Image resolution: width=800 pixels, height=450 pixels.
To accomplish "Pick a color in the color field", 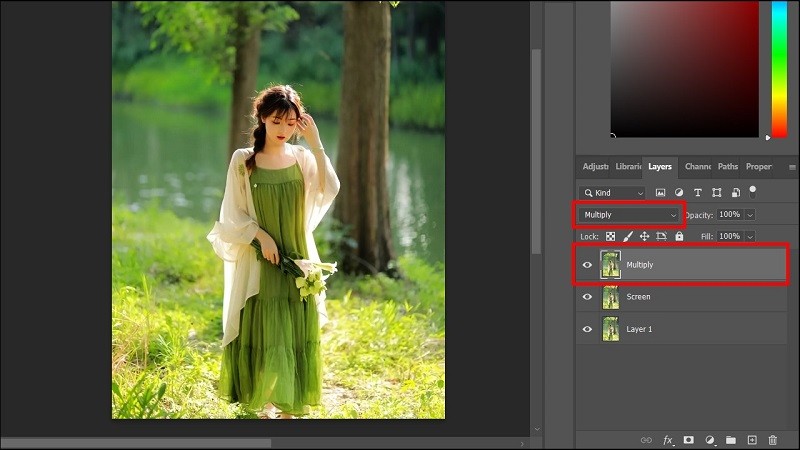I will pyautogui.click(x=685, y=69).
